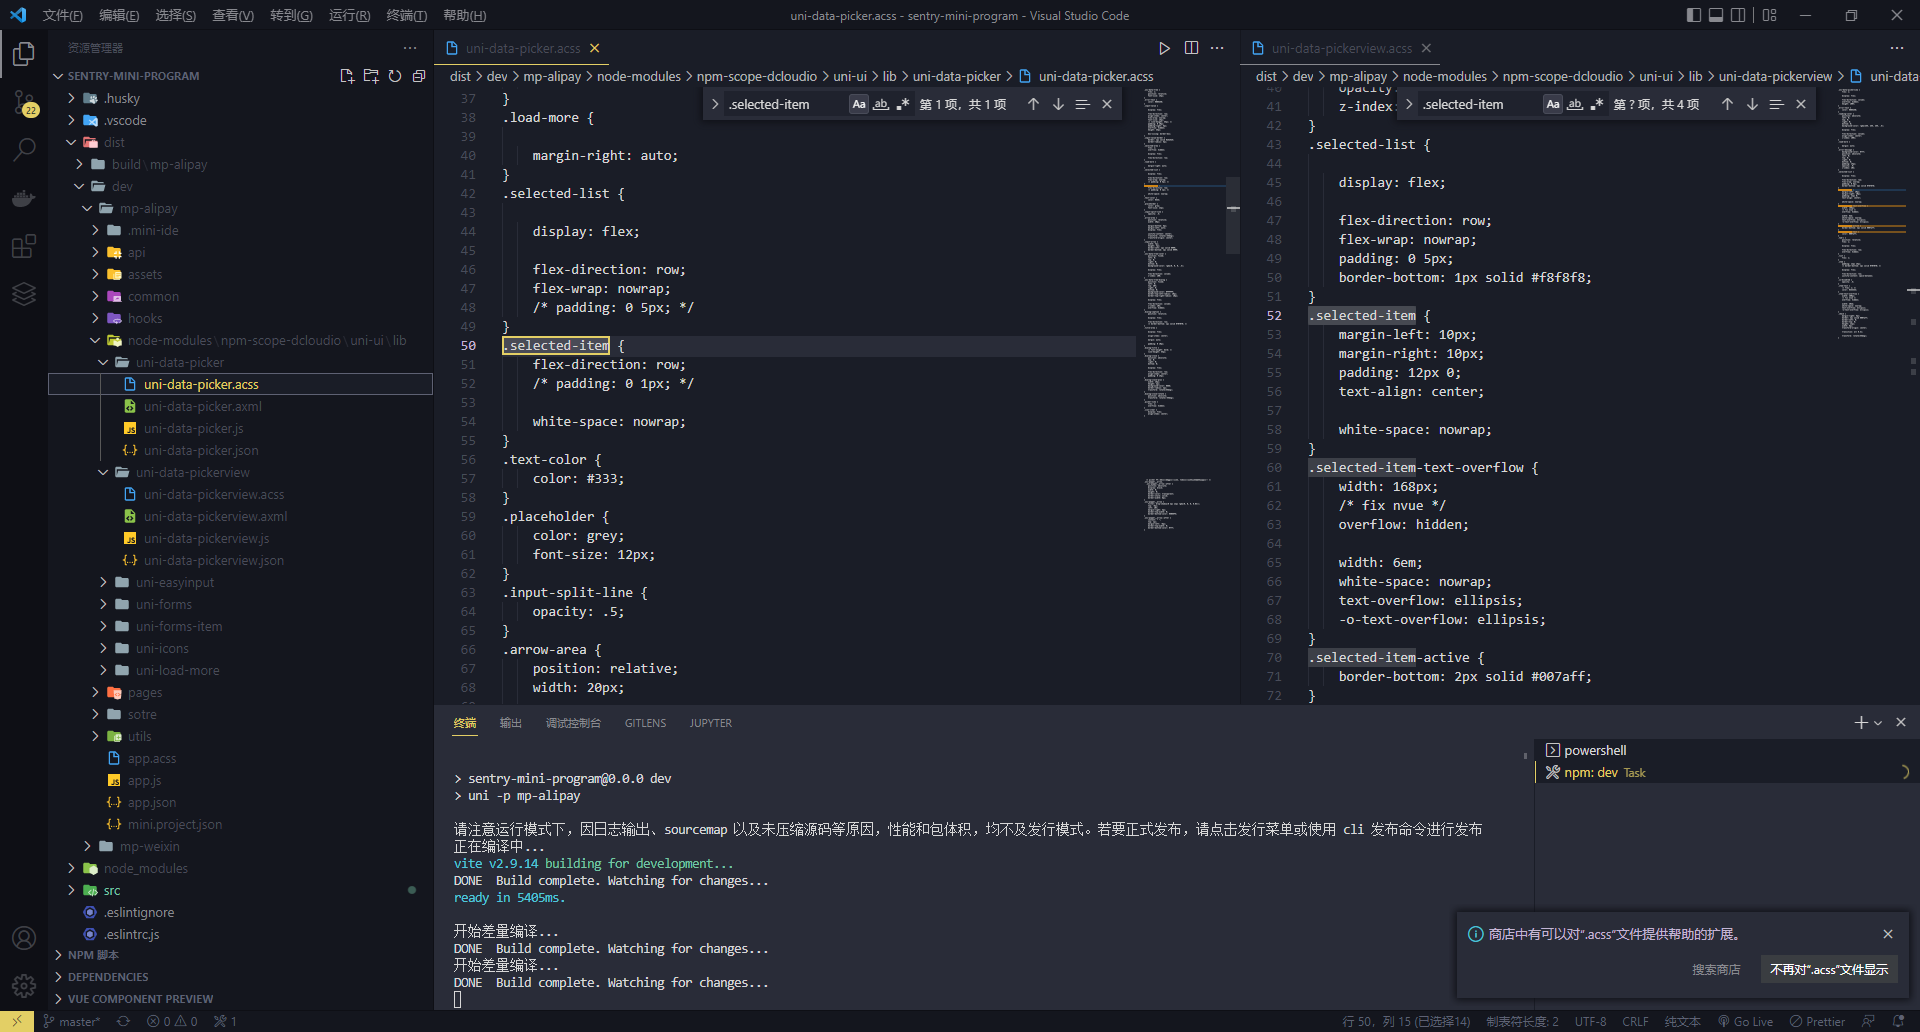Jump to next match in right find widget
Image resolution: width=1920 pixels, height=1032 pixels.
1752,104
